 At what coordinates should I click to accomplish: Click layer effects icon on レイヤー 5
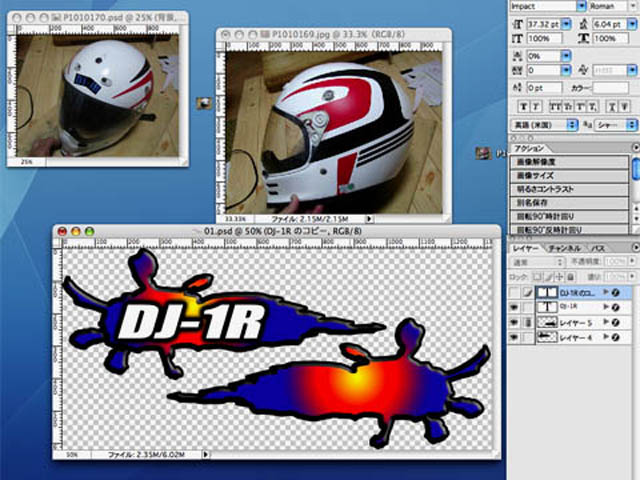click(616, 323)
